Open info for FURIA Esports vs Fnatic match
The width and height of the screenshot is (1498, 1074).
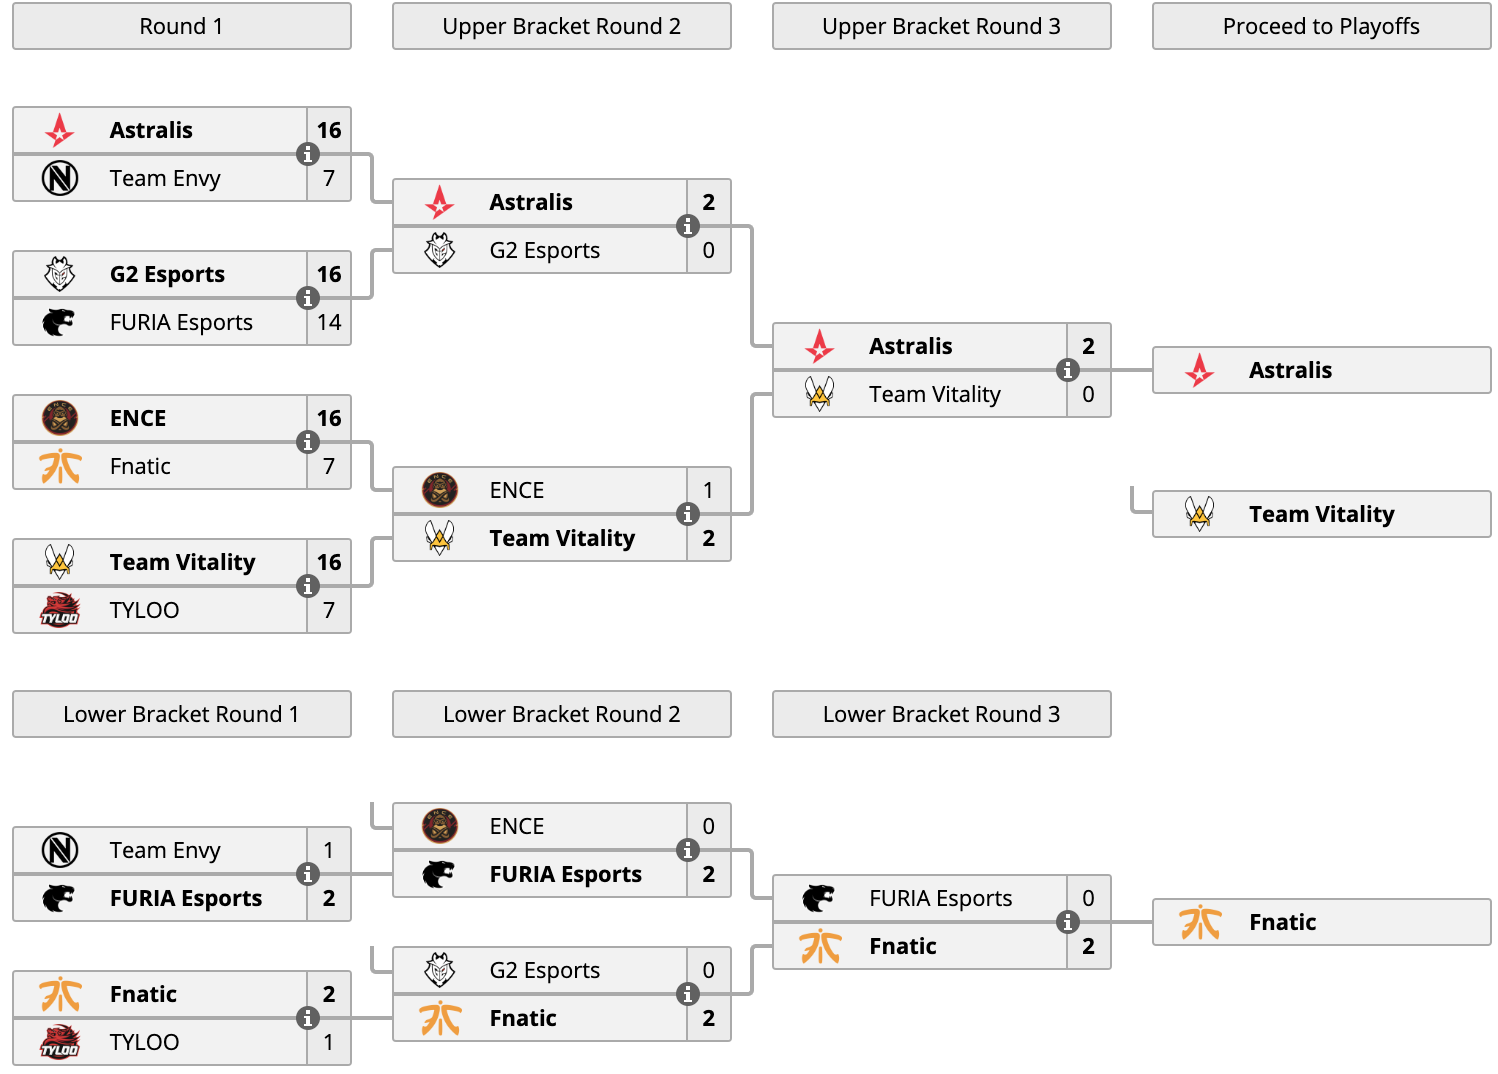(1068, 922)
